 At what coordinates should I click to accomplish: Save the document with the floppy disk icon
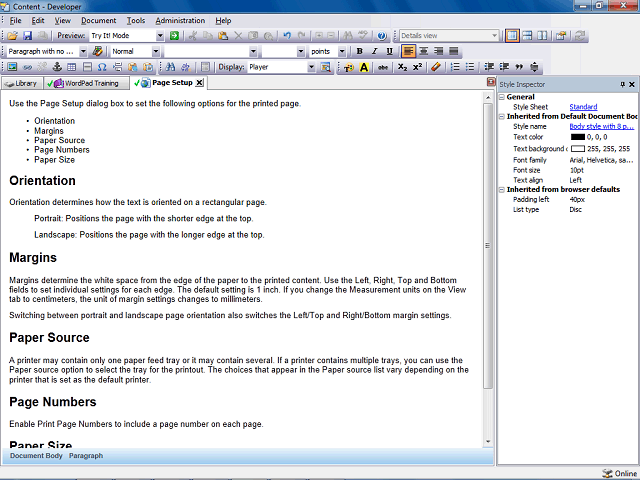click(27, 36)
